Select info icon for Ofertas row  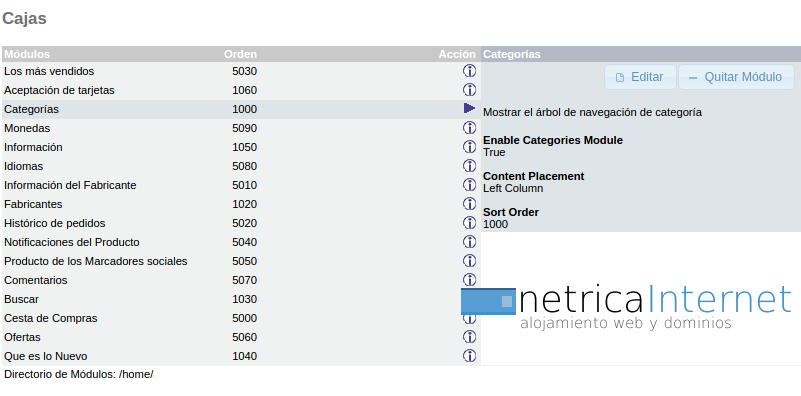469,337
